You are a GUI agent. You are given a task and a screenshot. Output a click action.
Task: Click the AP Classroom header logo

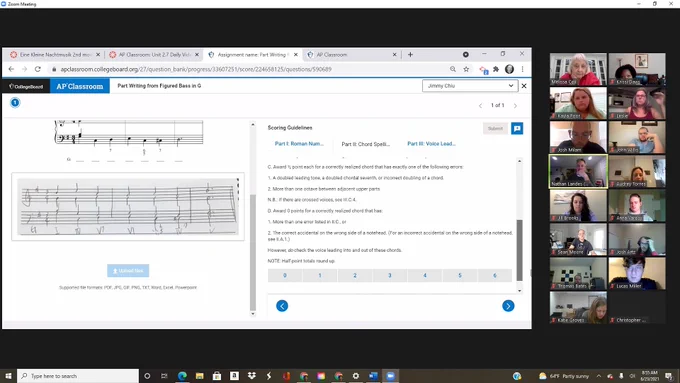pyautogui.click(x=80, y=86)
